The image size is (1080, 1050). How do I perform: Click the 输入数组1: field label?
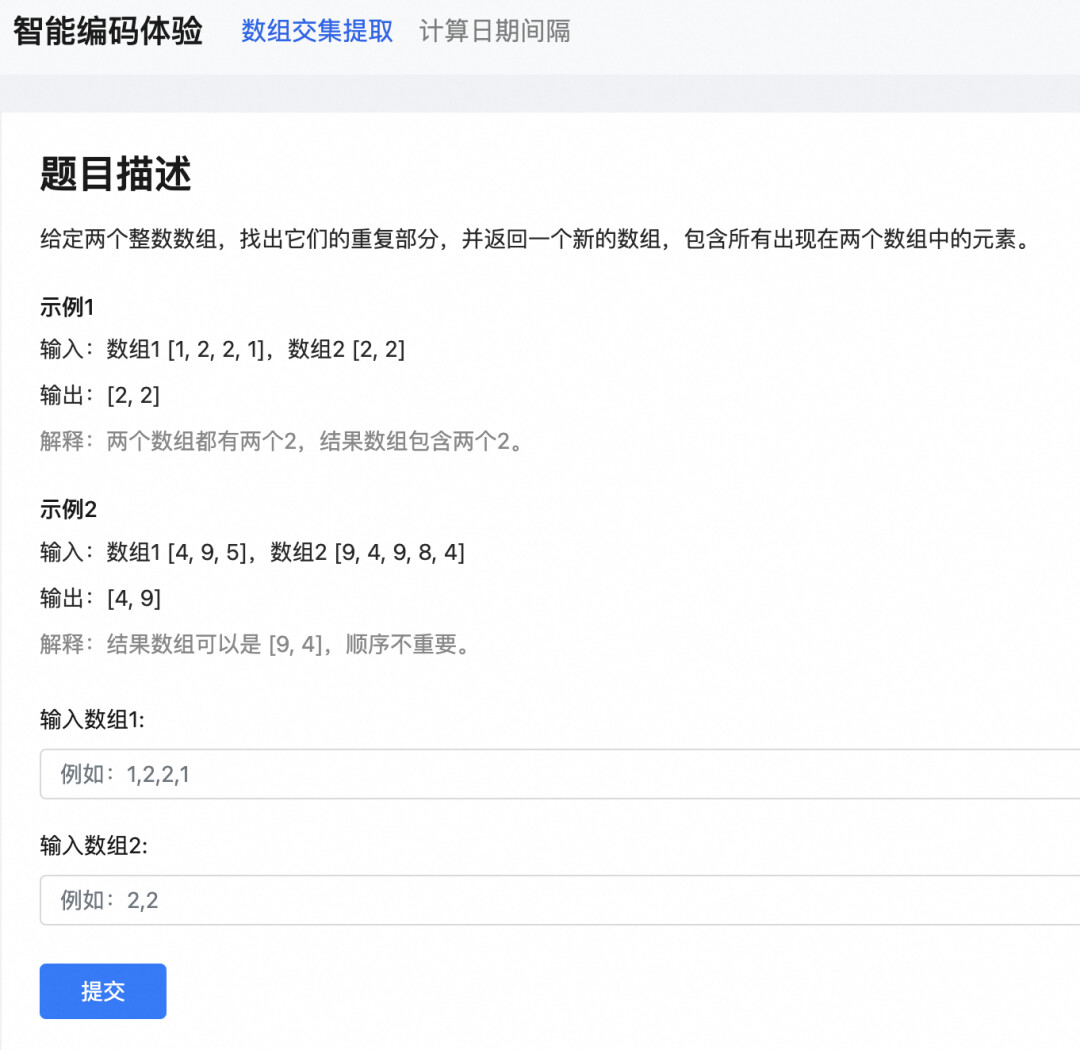(92, 719)
